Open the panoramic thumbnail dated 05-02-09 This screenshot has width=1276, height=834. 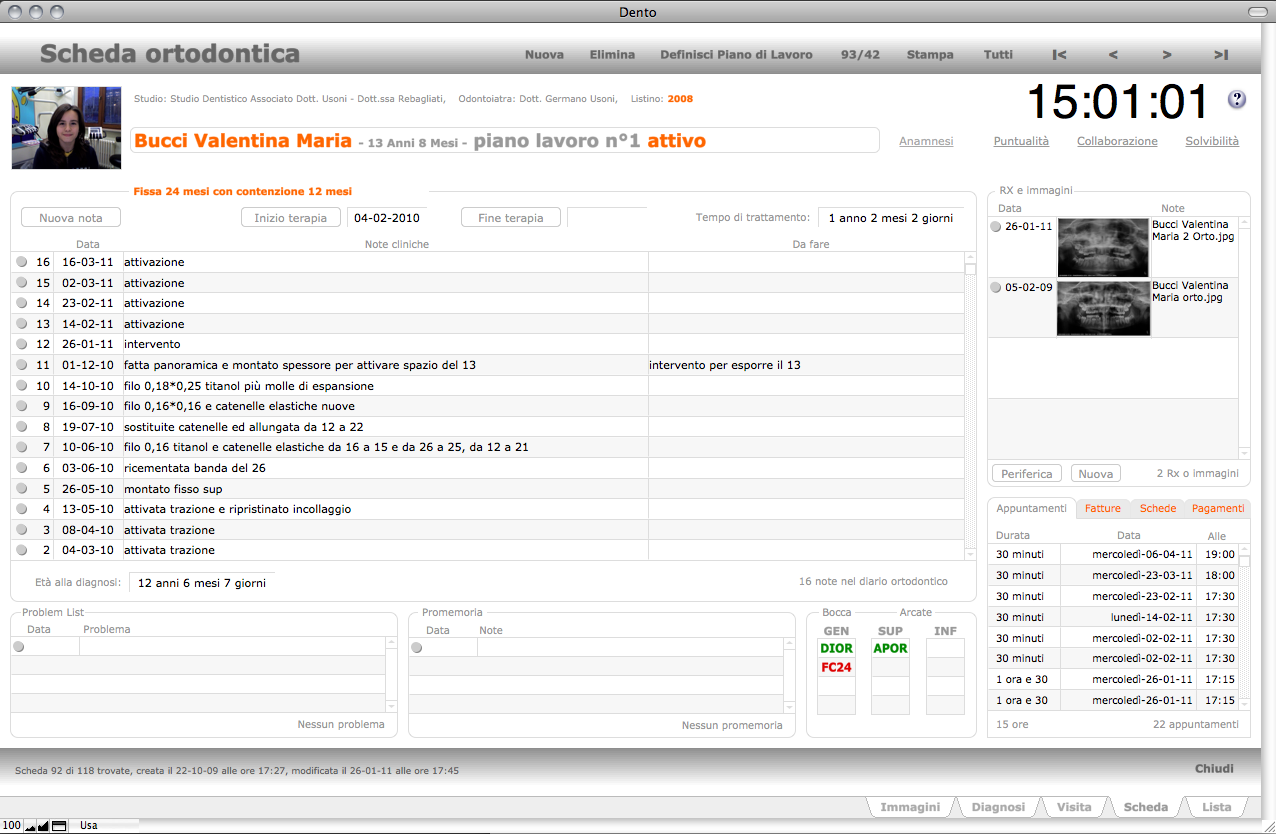pyautogui.click(x=1104, y=307)
